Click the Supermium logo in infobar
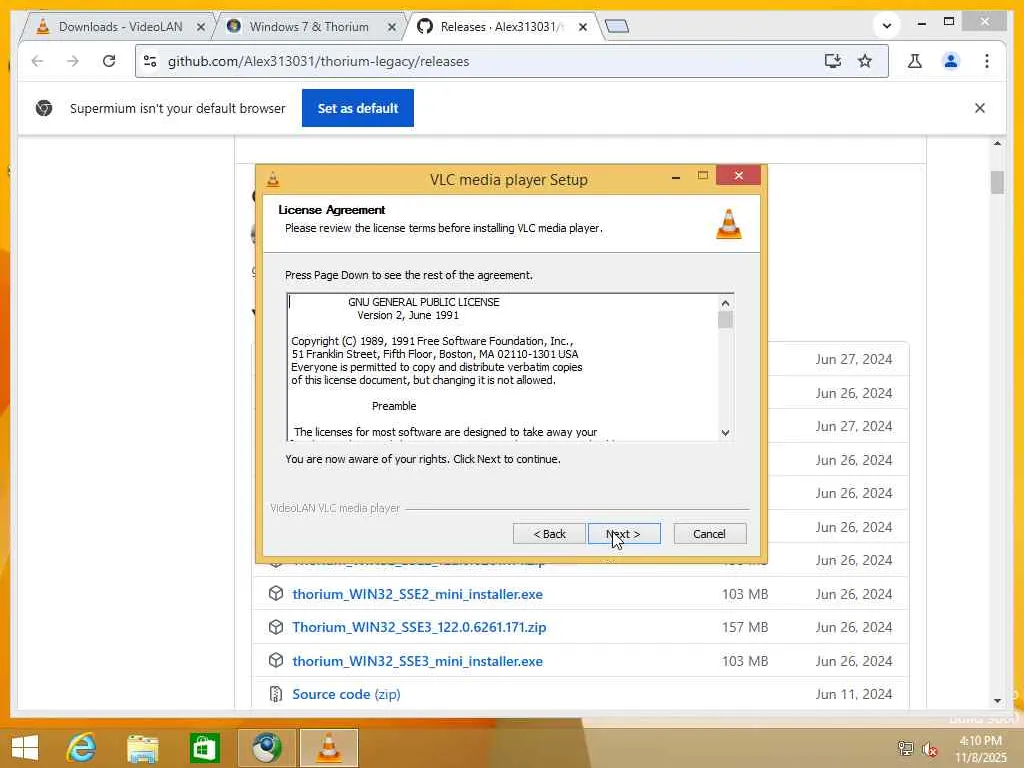Viewport: 1024px width, 768px height. pyautogui.click(x=44, y=108)
